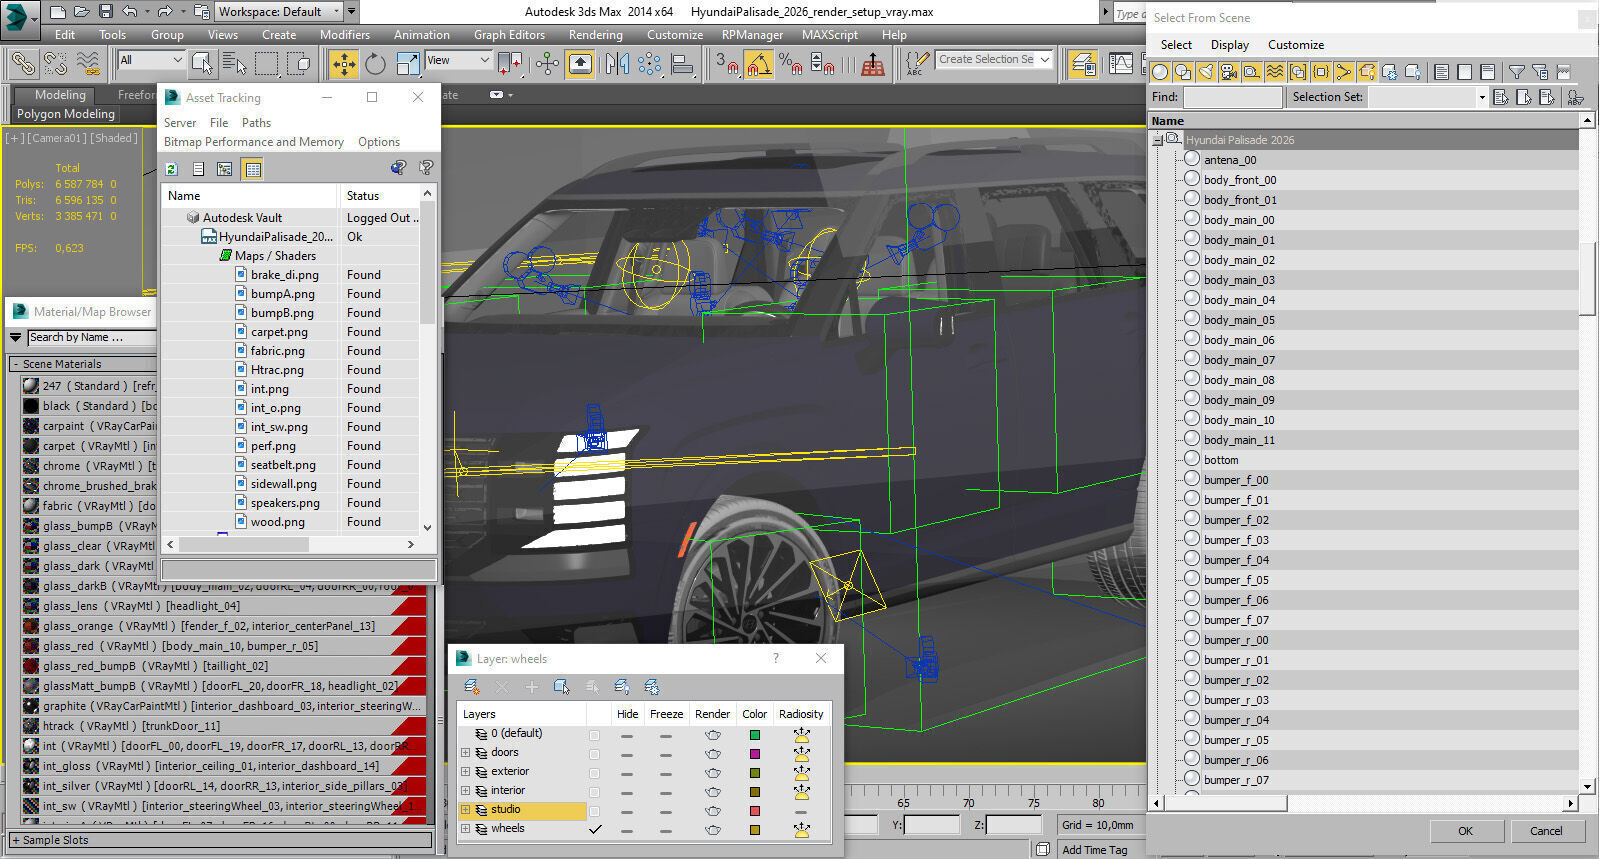Click Search by Name field in Material Browser
This screenshot has width=1599, height=859.
91,338
